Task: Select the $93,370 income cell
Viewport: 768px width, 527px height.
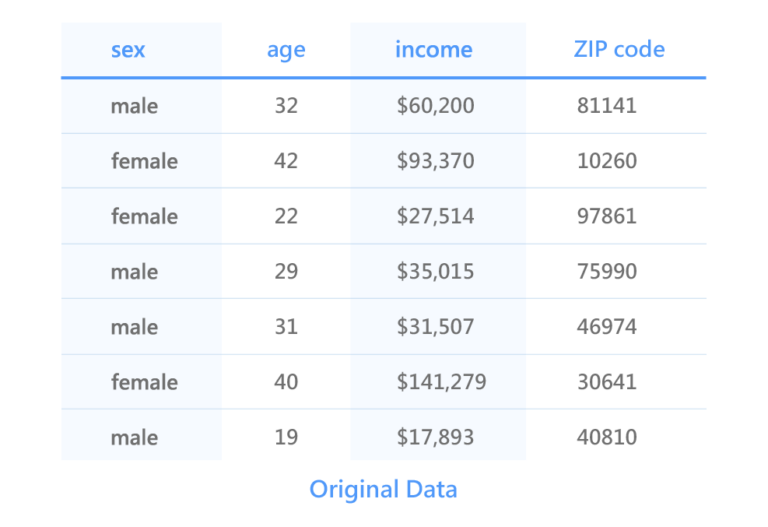Action: point(435,161)
